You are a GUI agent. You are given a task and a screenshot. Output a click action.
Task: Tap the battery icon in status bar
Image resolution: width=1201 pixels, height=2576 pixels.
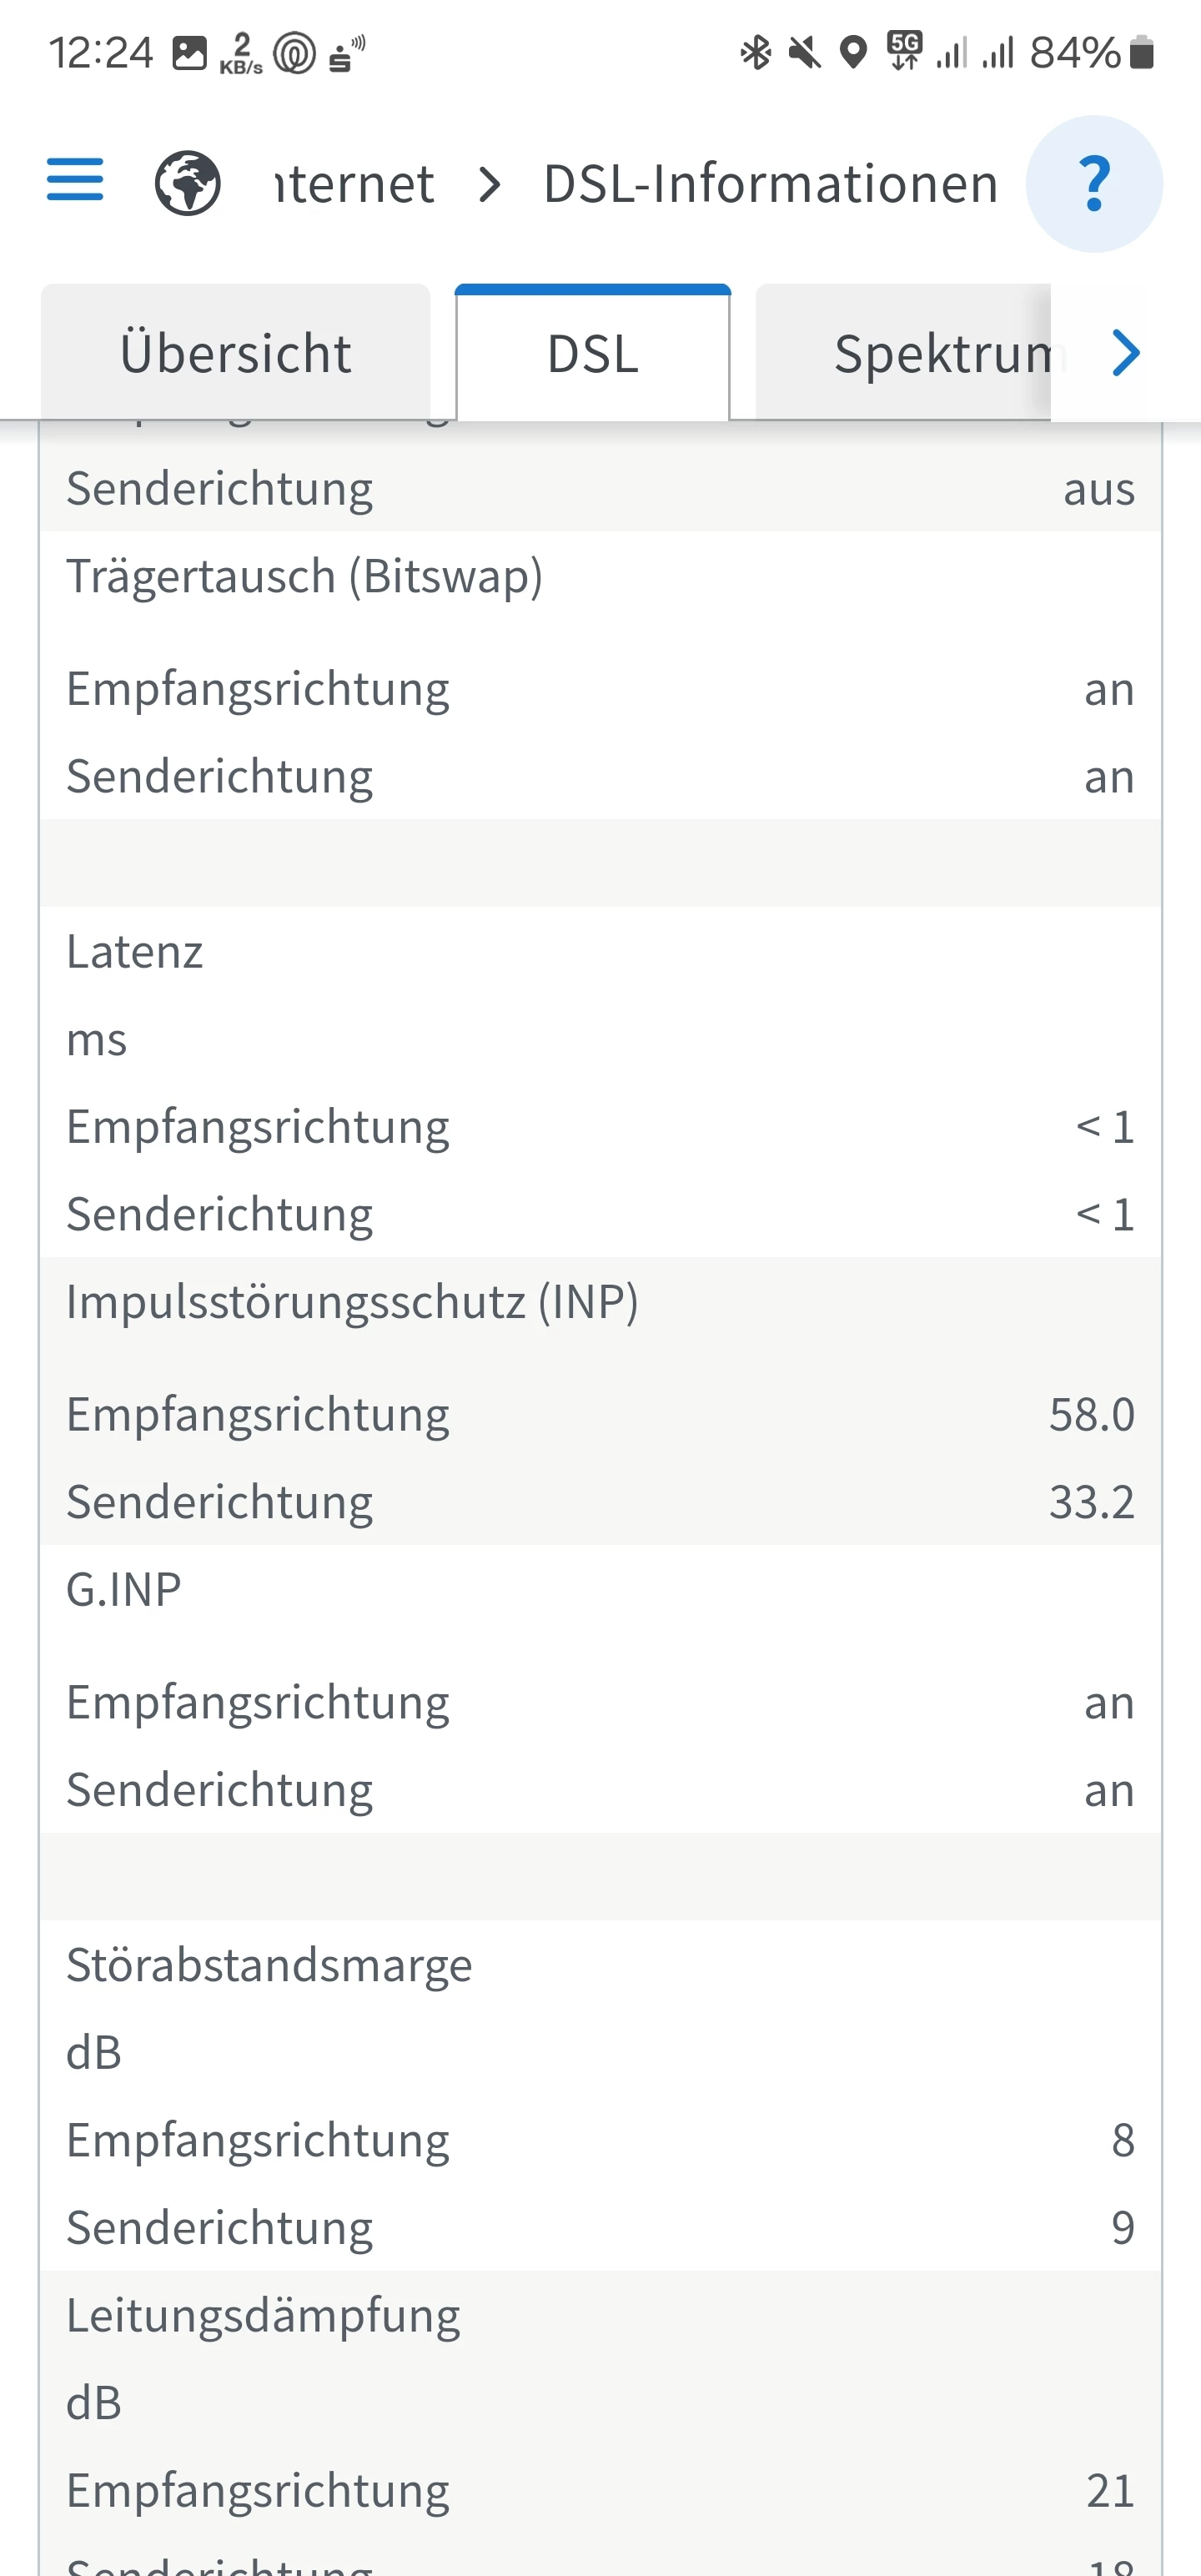(x=1142, y=52)
